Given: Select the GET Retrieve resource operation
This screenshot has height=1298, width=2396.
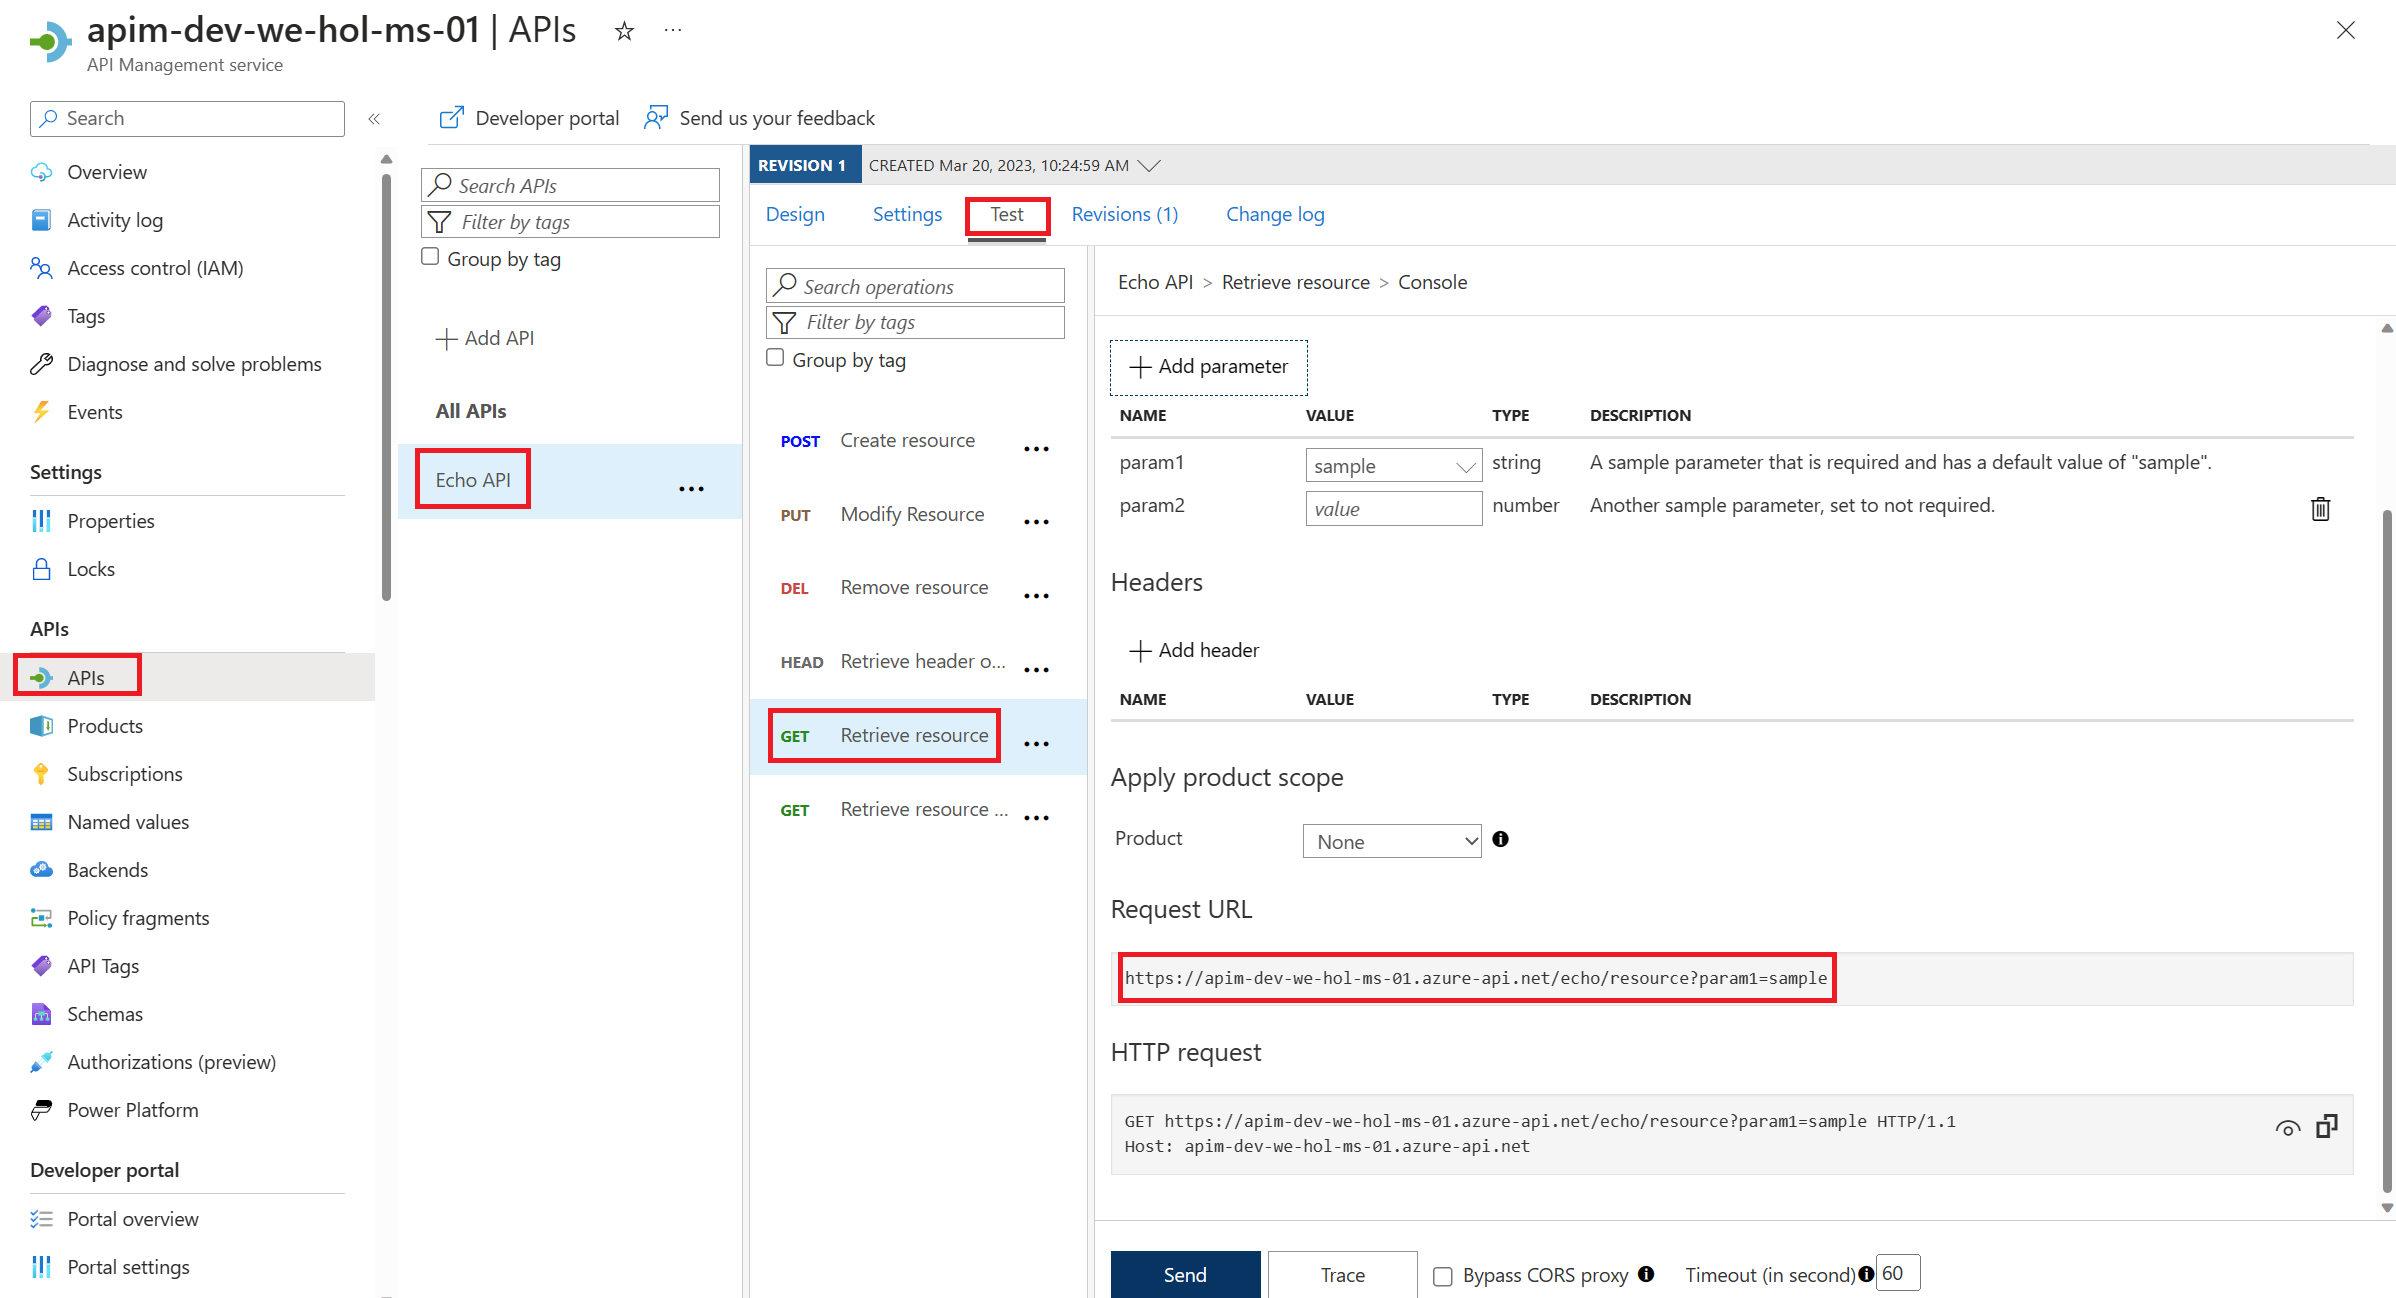Looking at the screenshot, I should coord(885,735).
